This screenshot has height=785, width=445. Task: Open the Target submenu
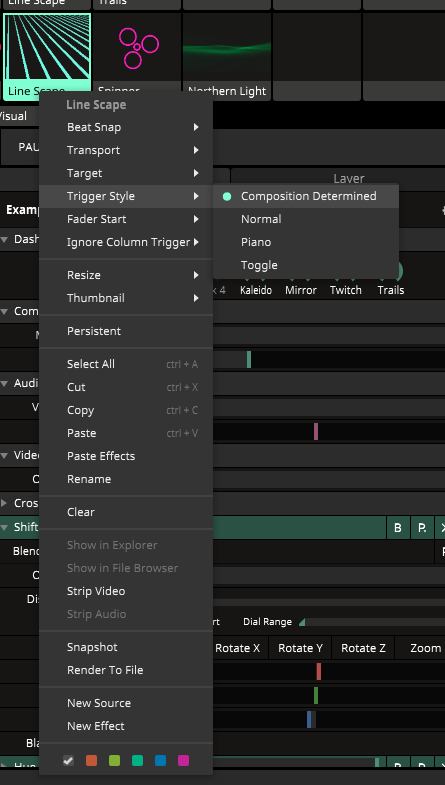pyautogui.click(x=126, y=173)
